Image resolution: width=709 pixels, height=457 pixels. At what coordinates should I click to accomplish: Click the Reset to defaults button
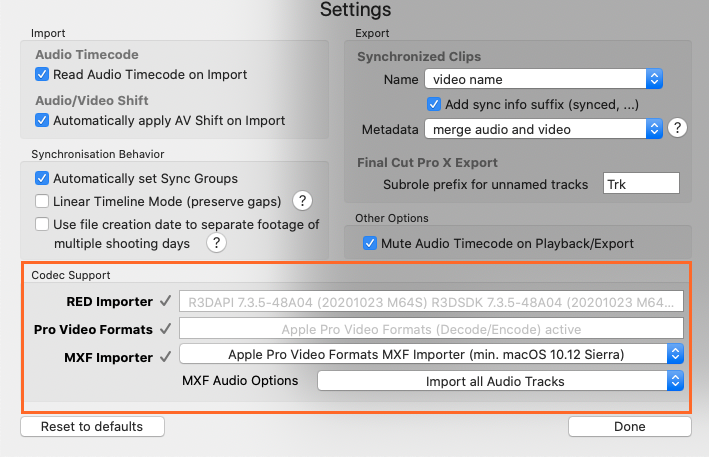coord(92,427)
